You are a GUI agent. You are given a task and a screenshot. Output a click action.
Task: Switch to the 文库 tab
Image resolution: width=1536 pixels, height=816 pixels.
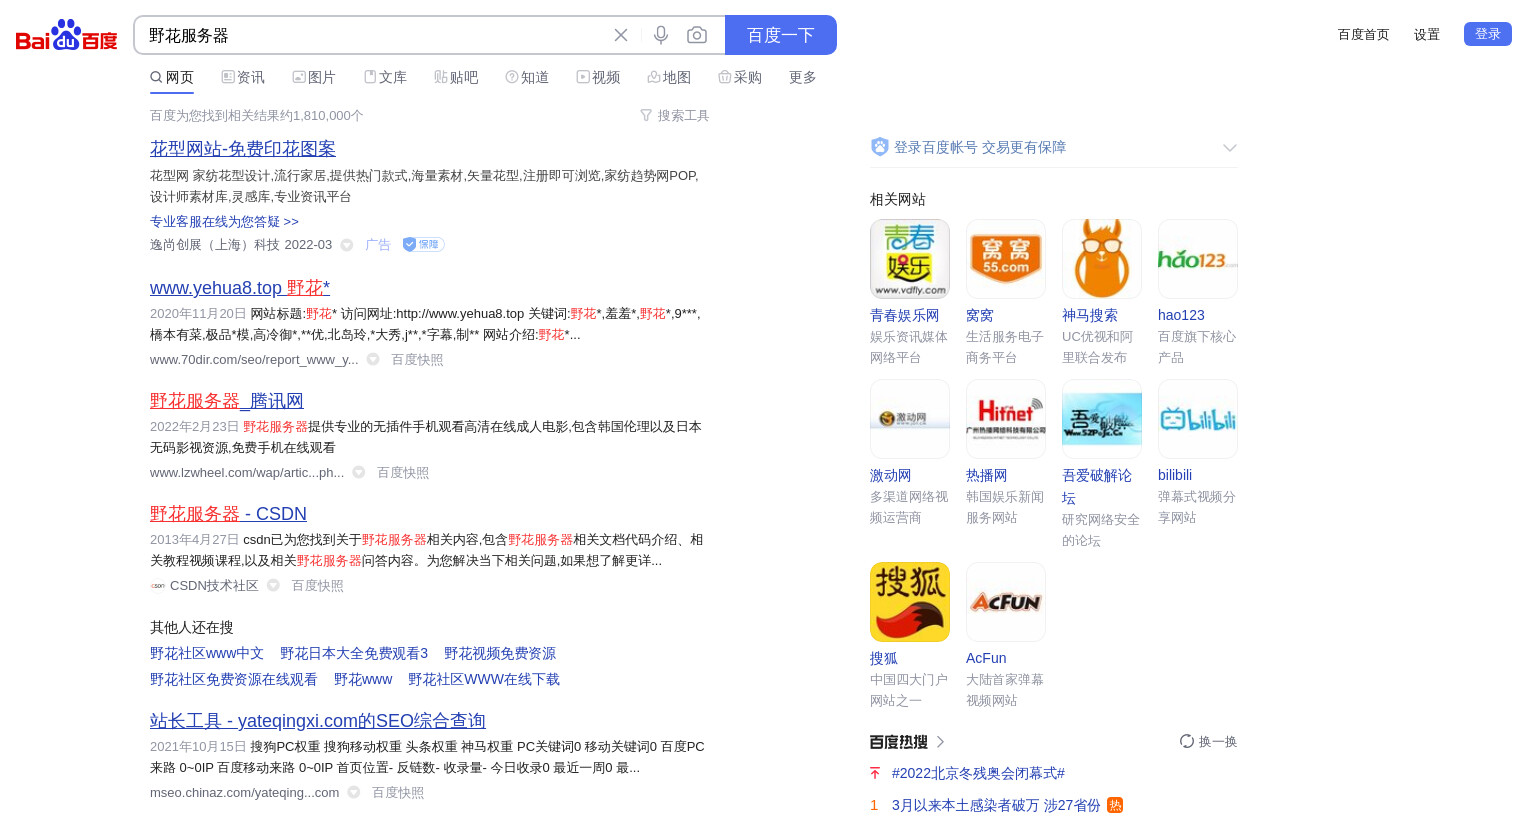[385, 77]
